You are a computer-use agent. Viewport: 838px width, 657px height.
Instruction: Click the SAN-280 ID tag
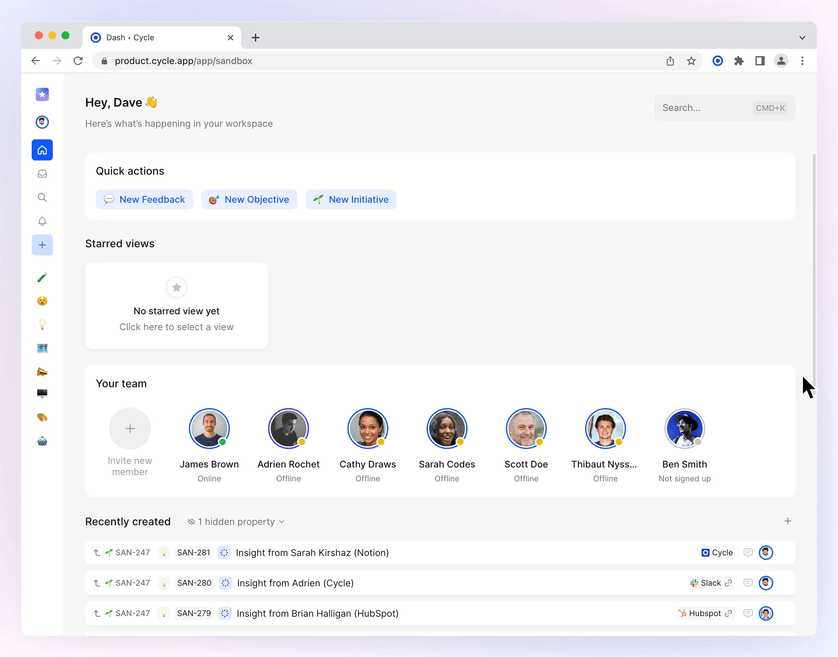pos(194,583)
